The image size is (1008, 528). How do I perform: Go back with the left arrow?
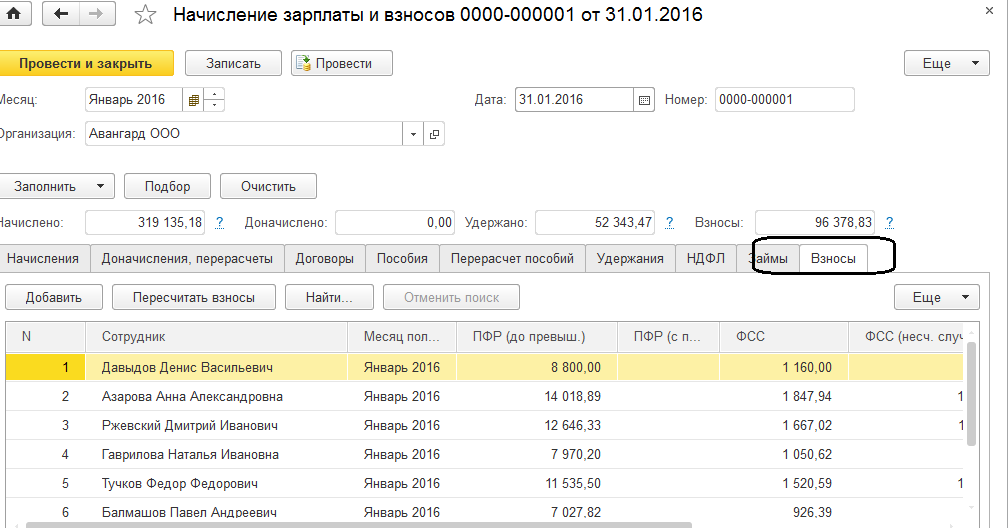[x=62, y=14]
